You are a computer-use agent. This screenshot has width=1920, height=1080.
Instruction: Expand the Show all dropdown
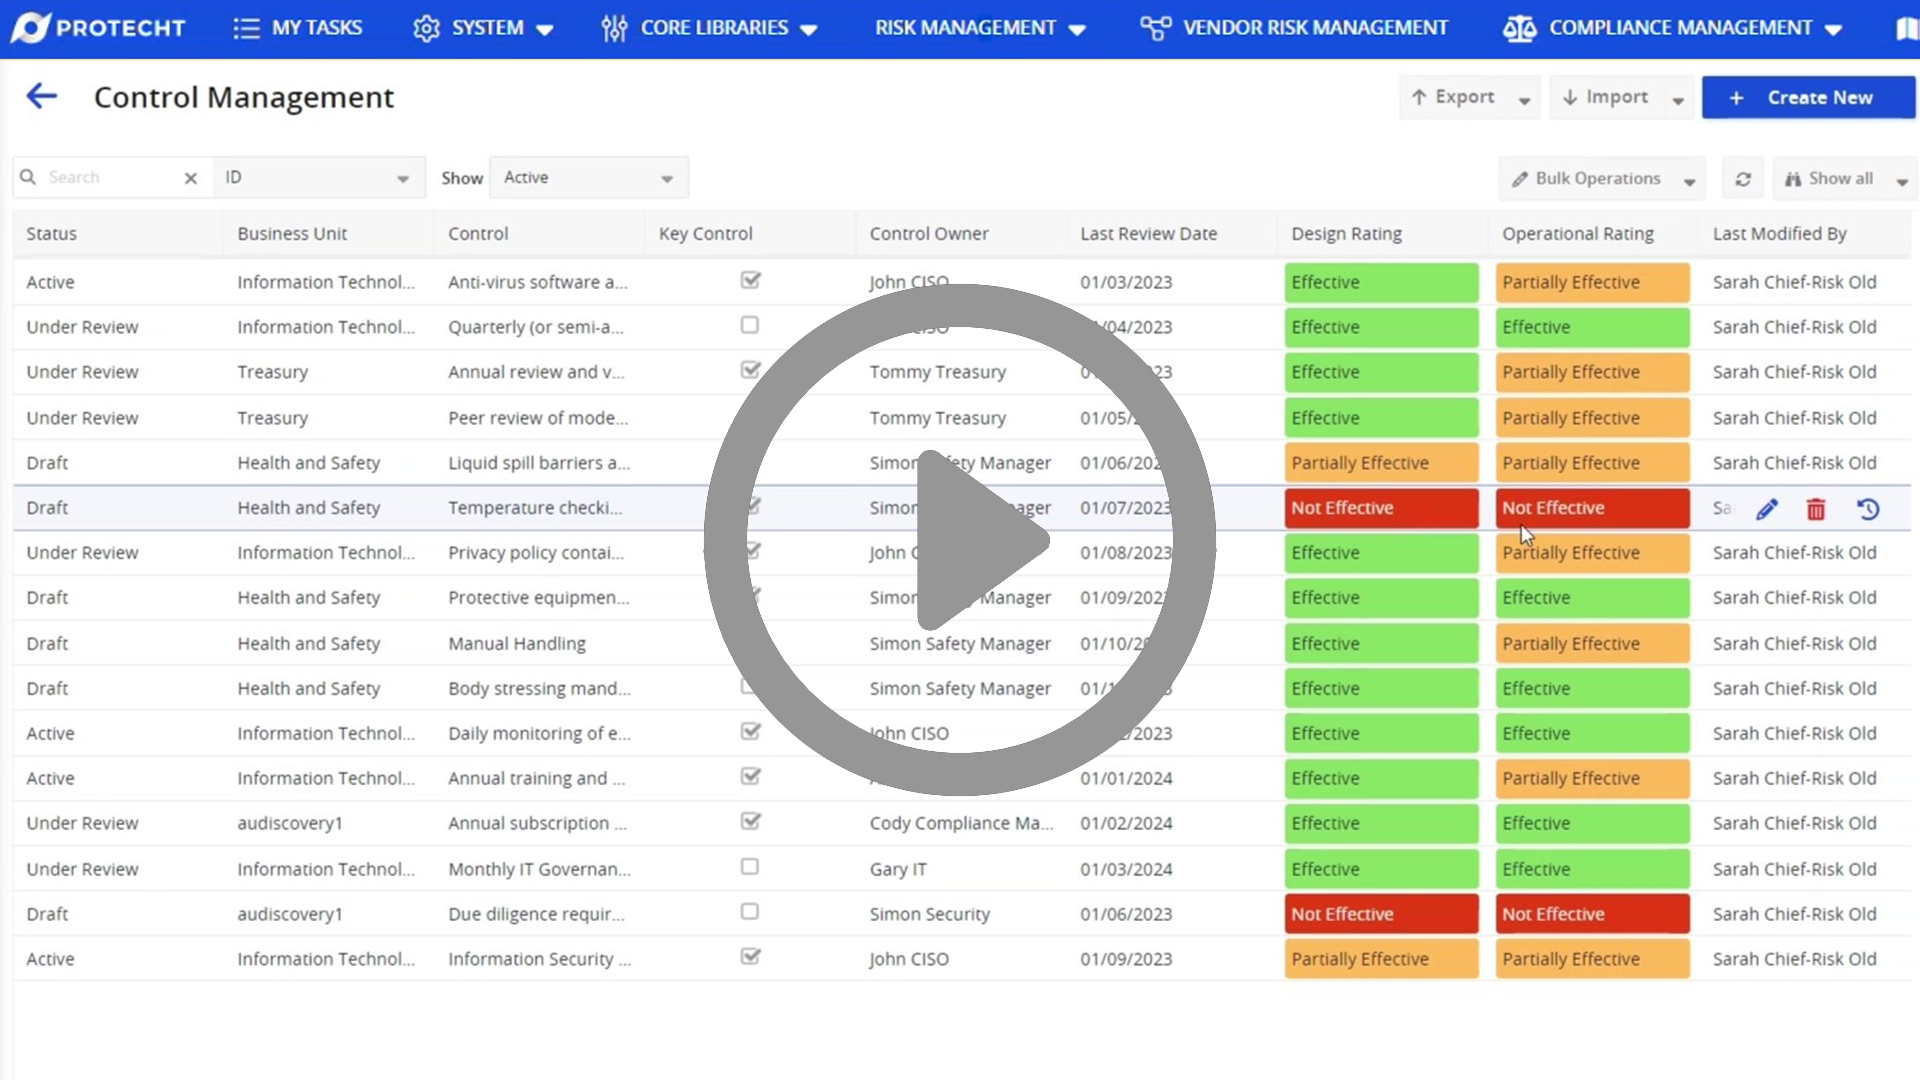click(1844, 178)
